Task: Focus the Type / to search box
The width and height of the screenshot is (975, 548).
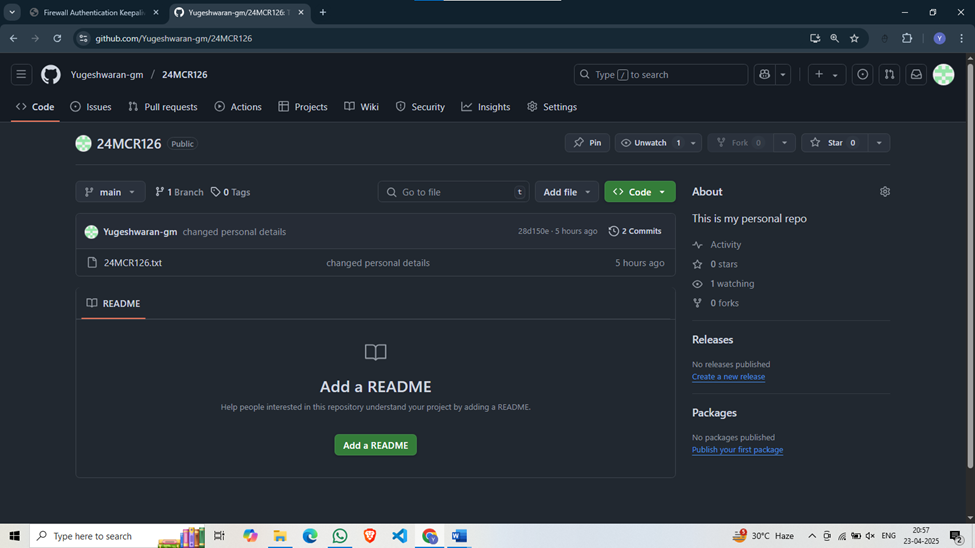Action: [x=660, y=75]
